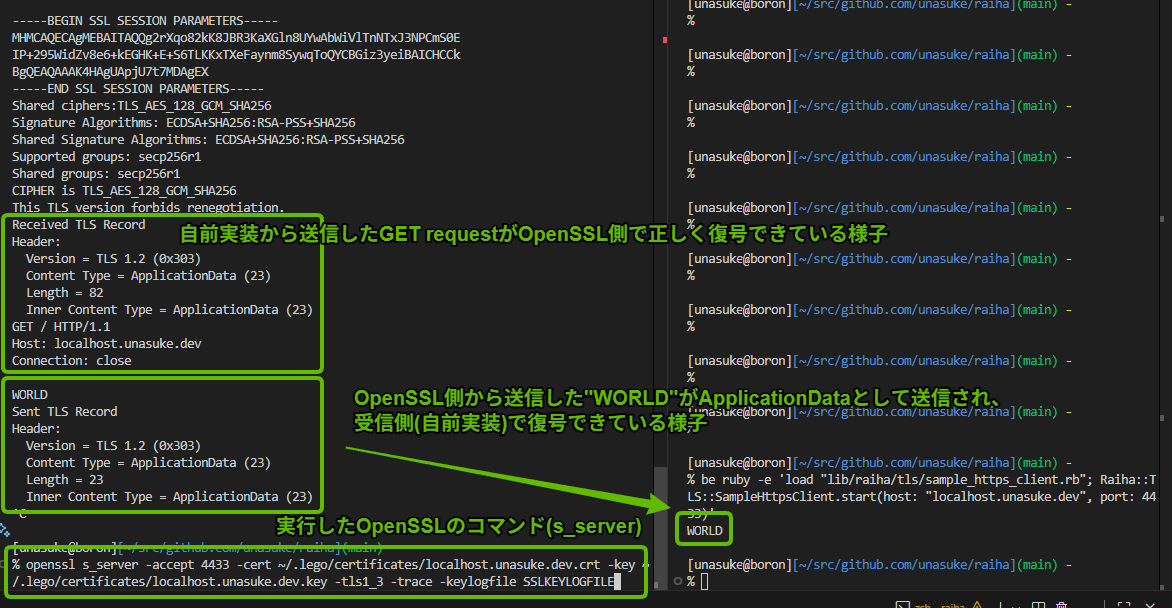1172x608 pixels.
Task: Click the blue sparkle icon in the left gutter
Action: [x=4, y=529]
